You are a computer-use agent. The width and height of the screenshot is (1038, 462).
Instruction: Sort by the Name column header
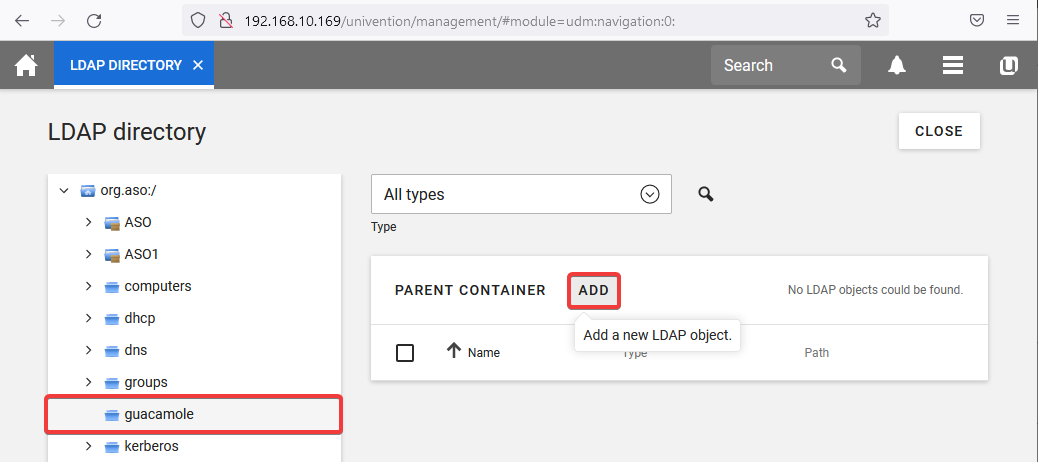pos(483,352)
